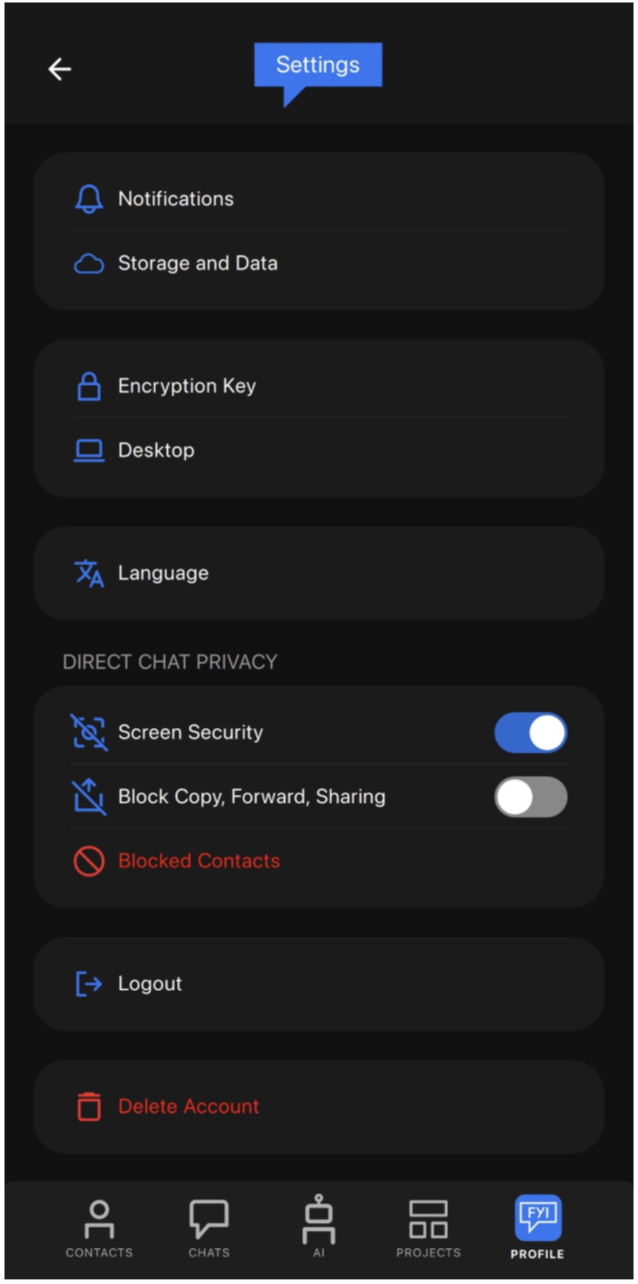Tap the Block Copy share-disabled icon
The image size is (638, 1284).
[x=89, y=797]
